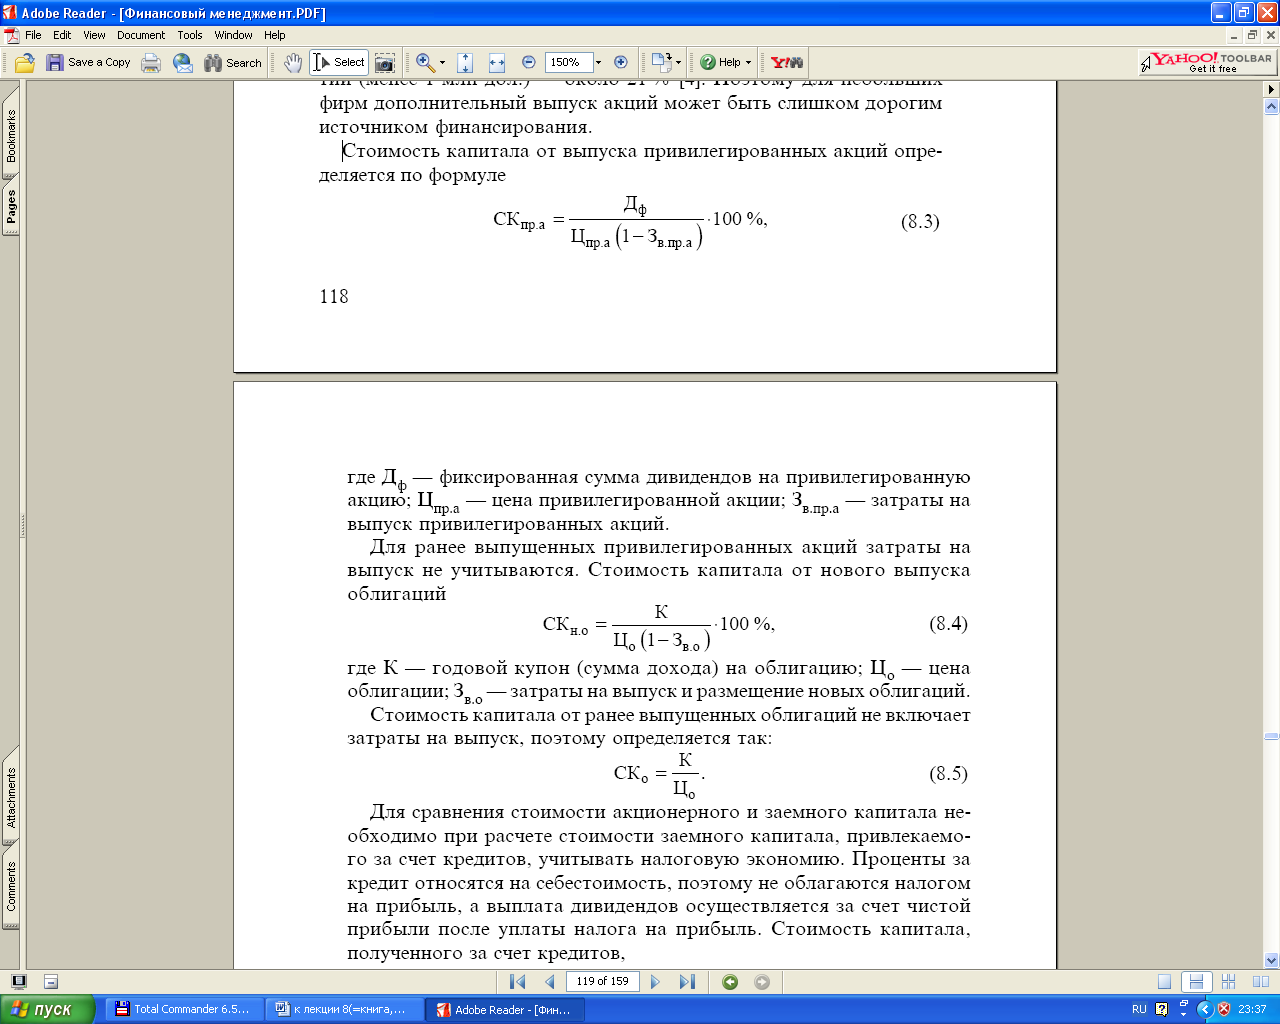This screenshot has height=1024, width=1280.
Task: Switch to Continuous Facing layout
Action: point(1228,982)
